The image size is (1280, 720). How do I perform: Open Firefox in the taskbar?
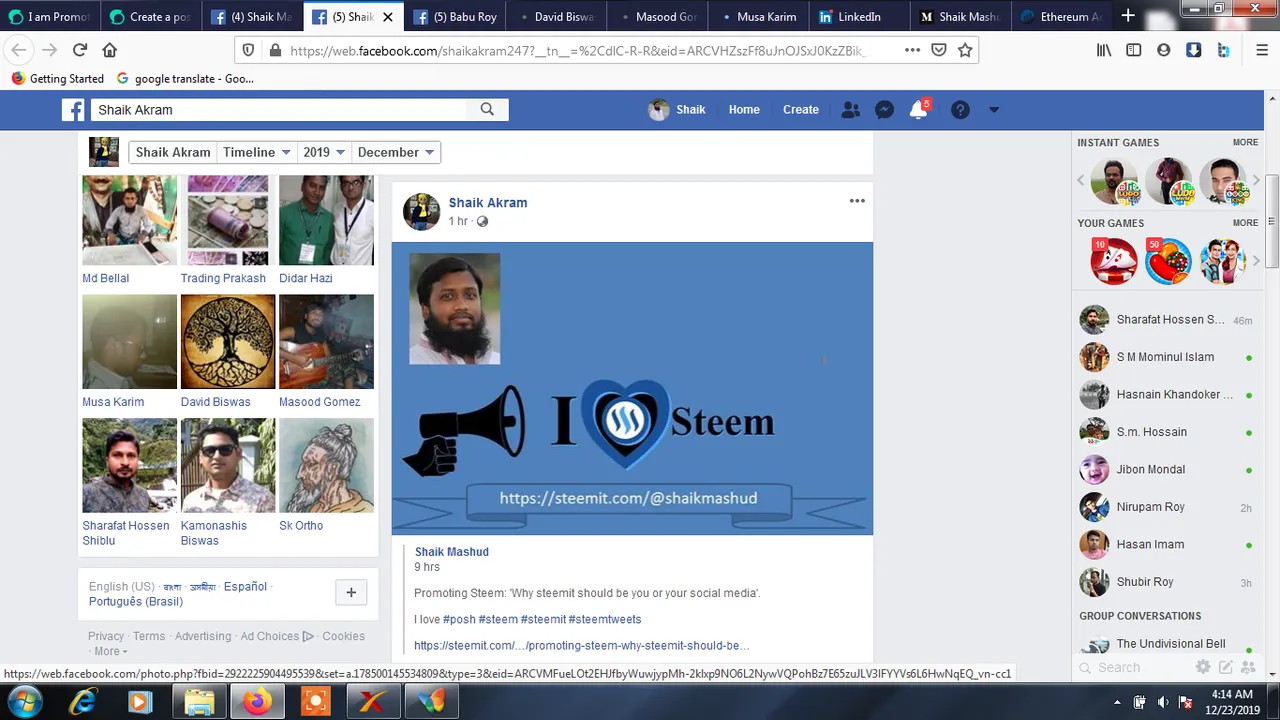[257, 702]
